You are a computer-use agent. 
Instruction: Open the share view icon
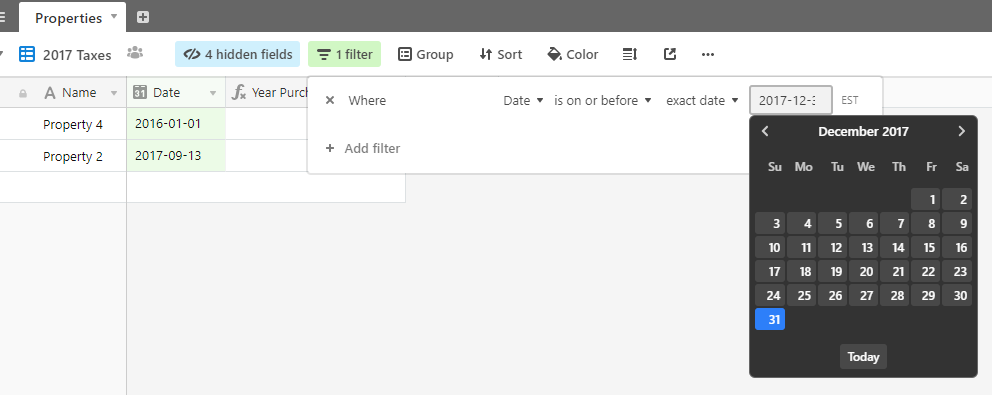pos(670,54)
